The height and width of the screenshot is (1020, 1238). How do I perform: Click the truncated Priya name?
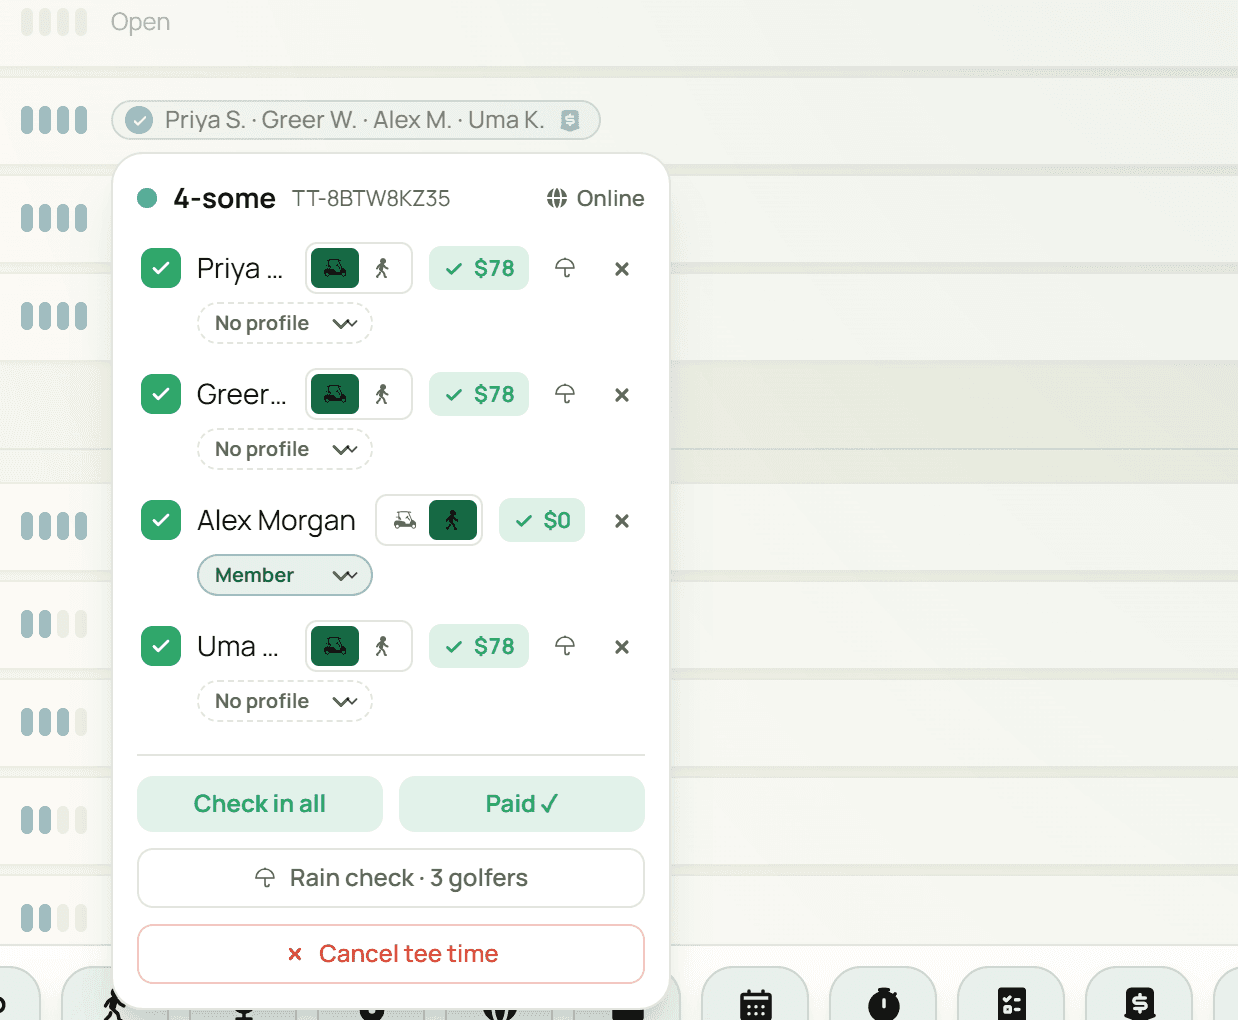[240, 268]
